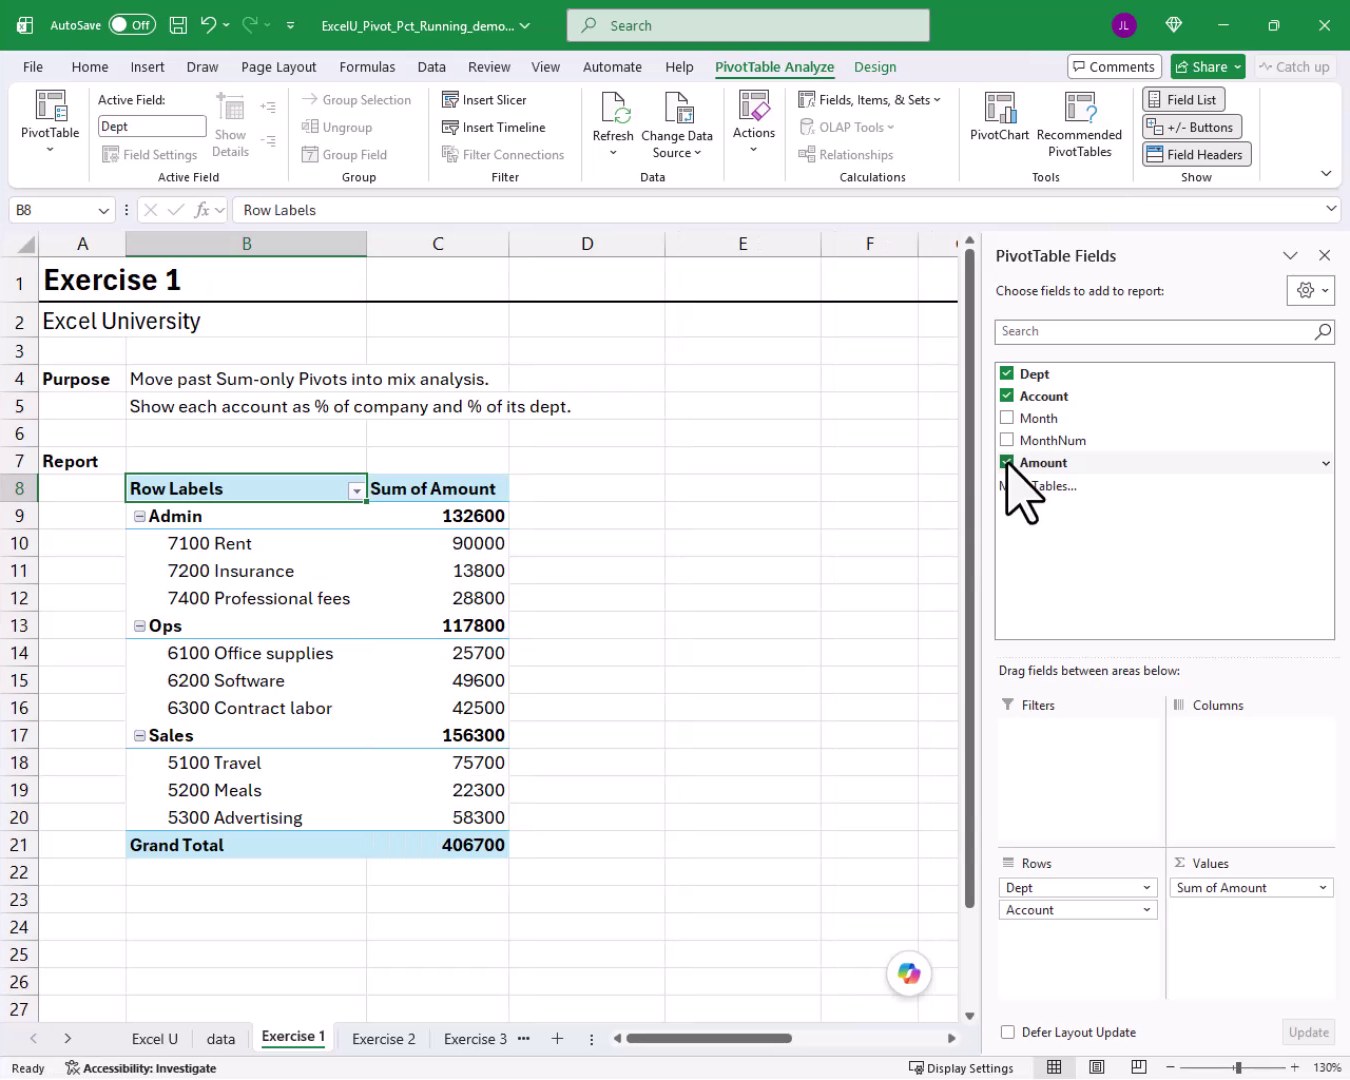Image resolution: width=1350 pixels, height=1080 pixels.
Task: Click Insert Timeline icon
Action: pos(450,127)
